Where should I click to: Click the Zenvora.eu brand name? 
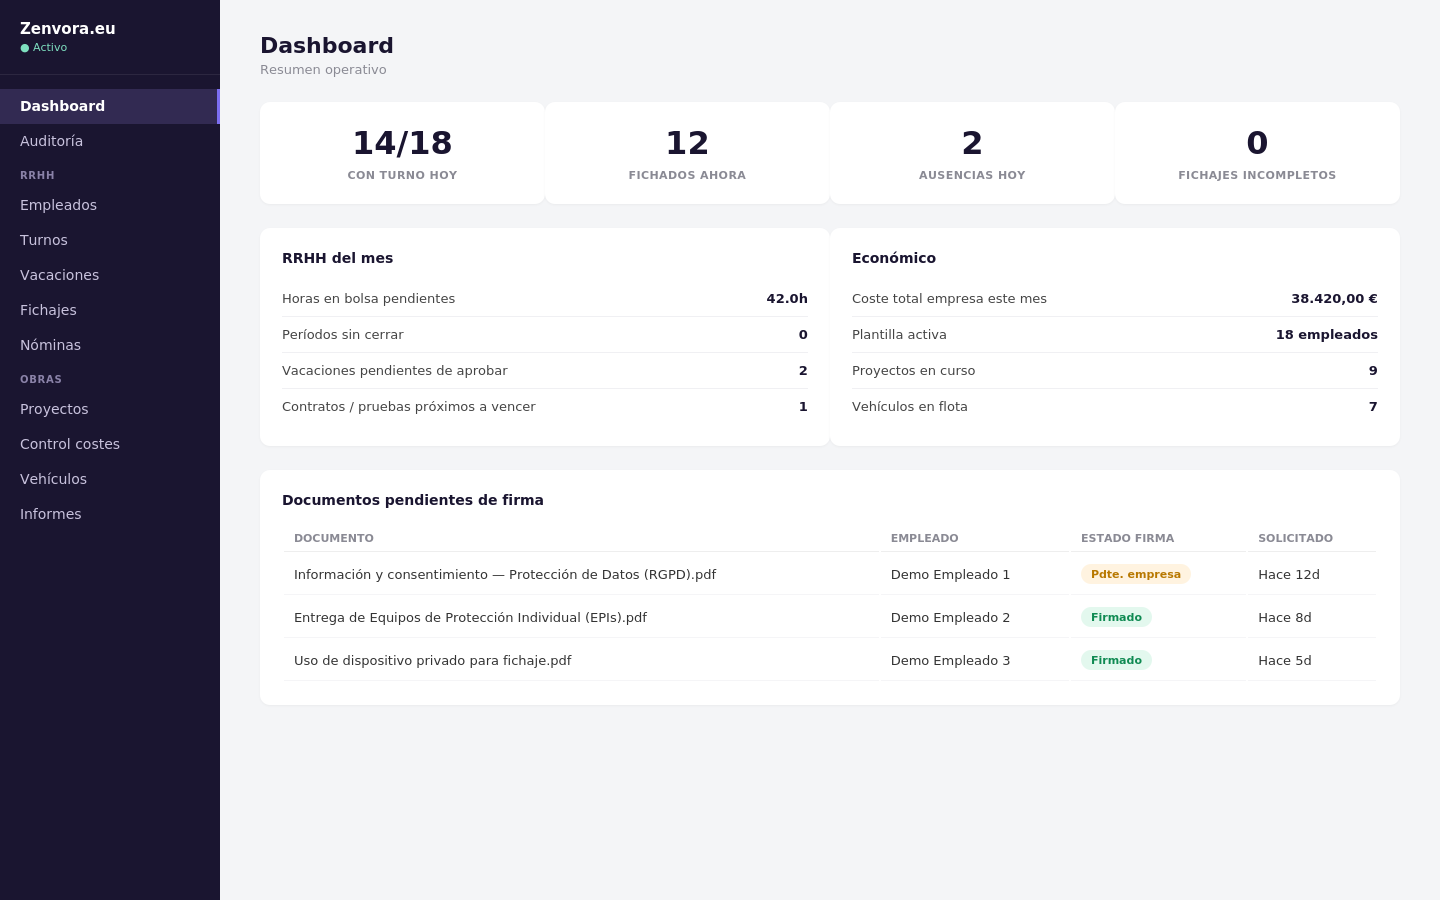coord(68,28)
